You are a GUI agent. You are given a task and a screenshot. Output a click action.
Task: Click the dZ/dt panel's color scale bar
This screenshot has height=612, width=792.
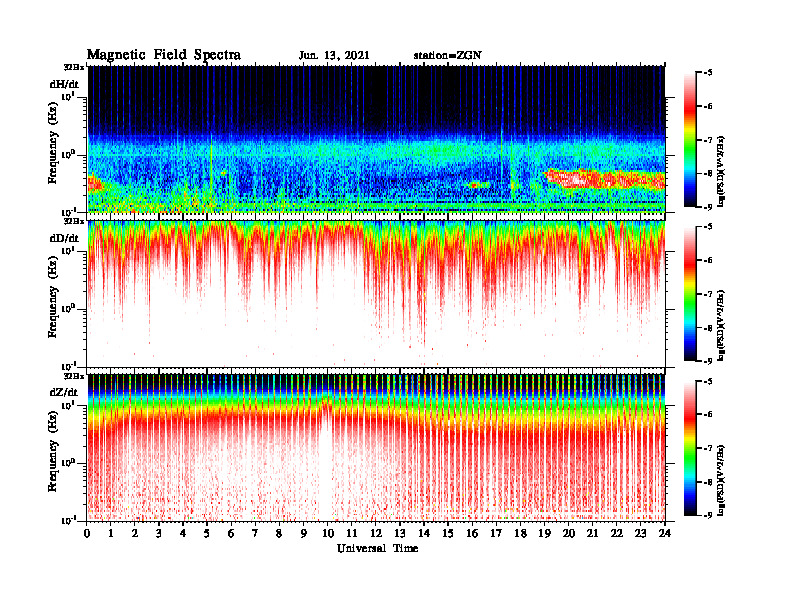pyautogui.click(x=690, y=448)
